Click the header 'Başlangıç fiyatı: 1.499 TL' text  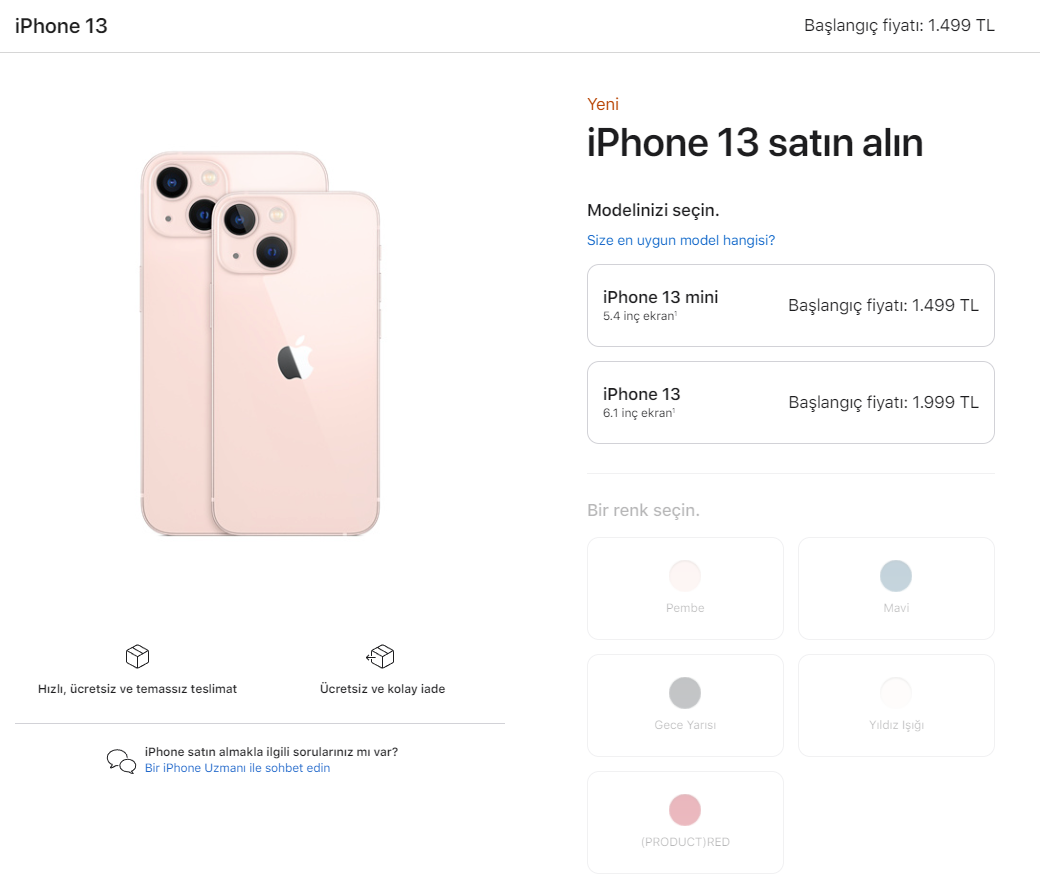tap(899, 25)
